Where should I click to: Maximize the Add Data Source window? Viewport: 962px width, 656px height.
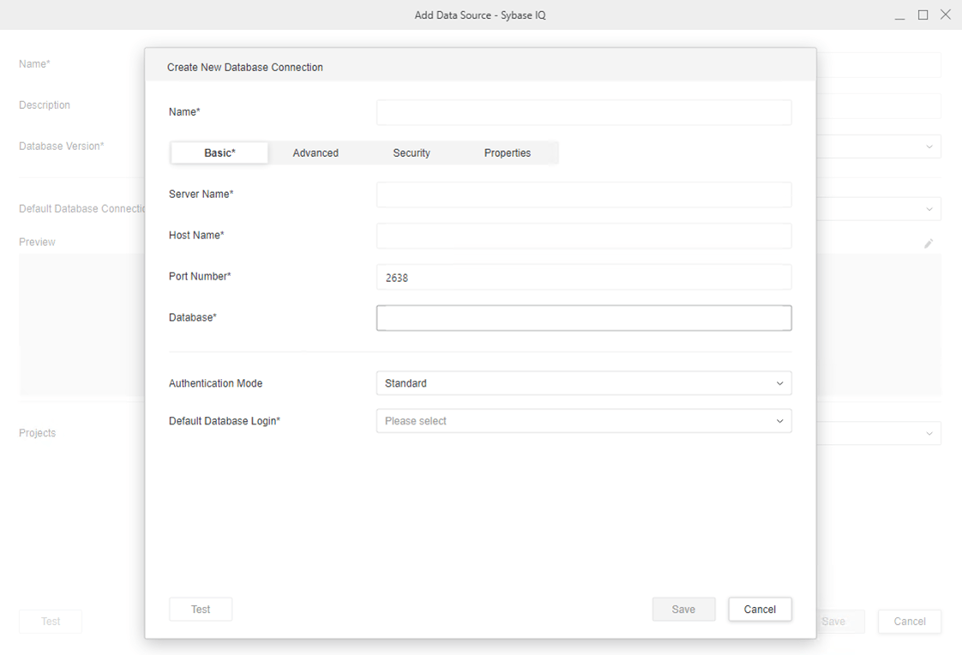click(923, 15)
